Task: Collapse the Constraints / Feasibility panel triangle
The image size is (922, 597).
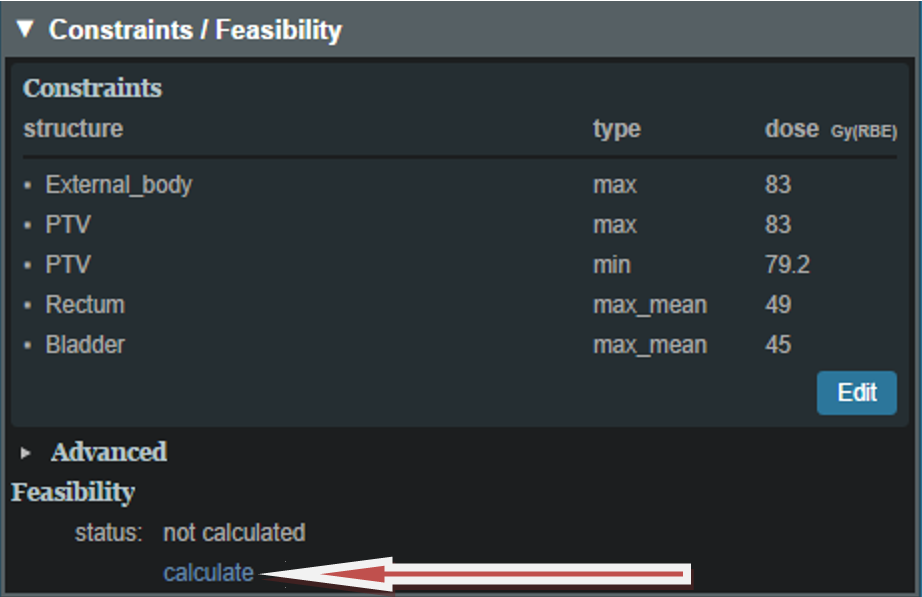Action: (26, 30)
